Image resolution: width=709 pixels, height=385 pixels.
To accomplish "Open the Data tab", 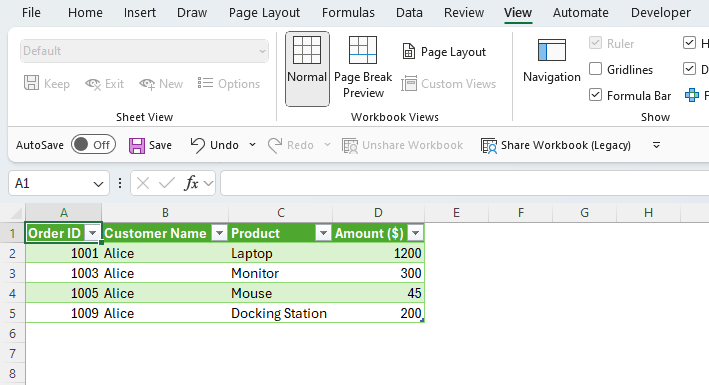I will [409, 13].
